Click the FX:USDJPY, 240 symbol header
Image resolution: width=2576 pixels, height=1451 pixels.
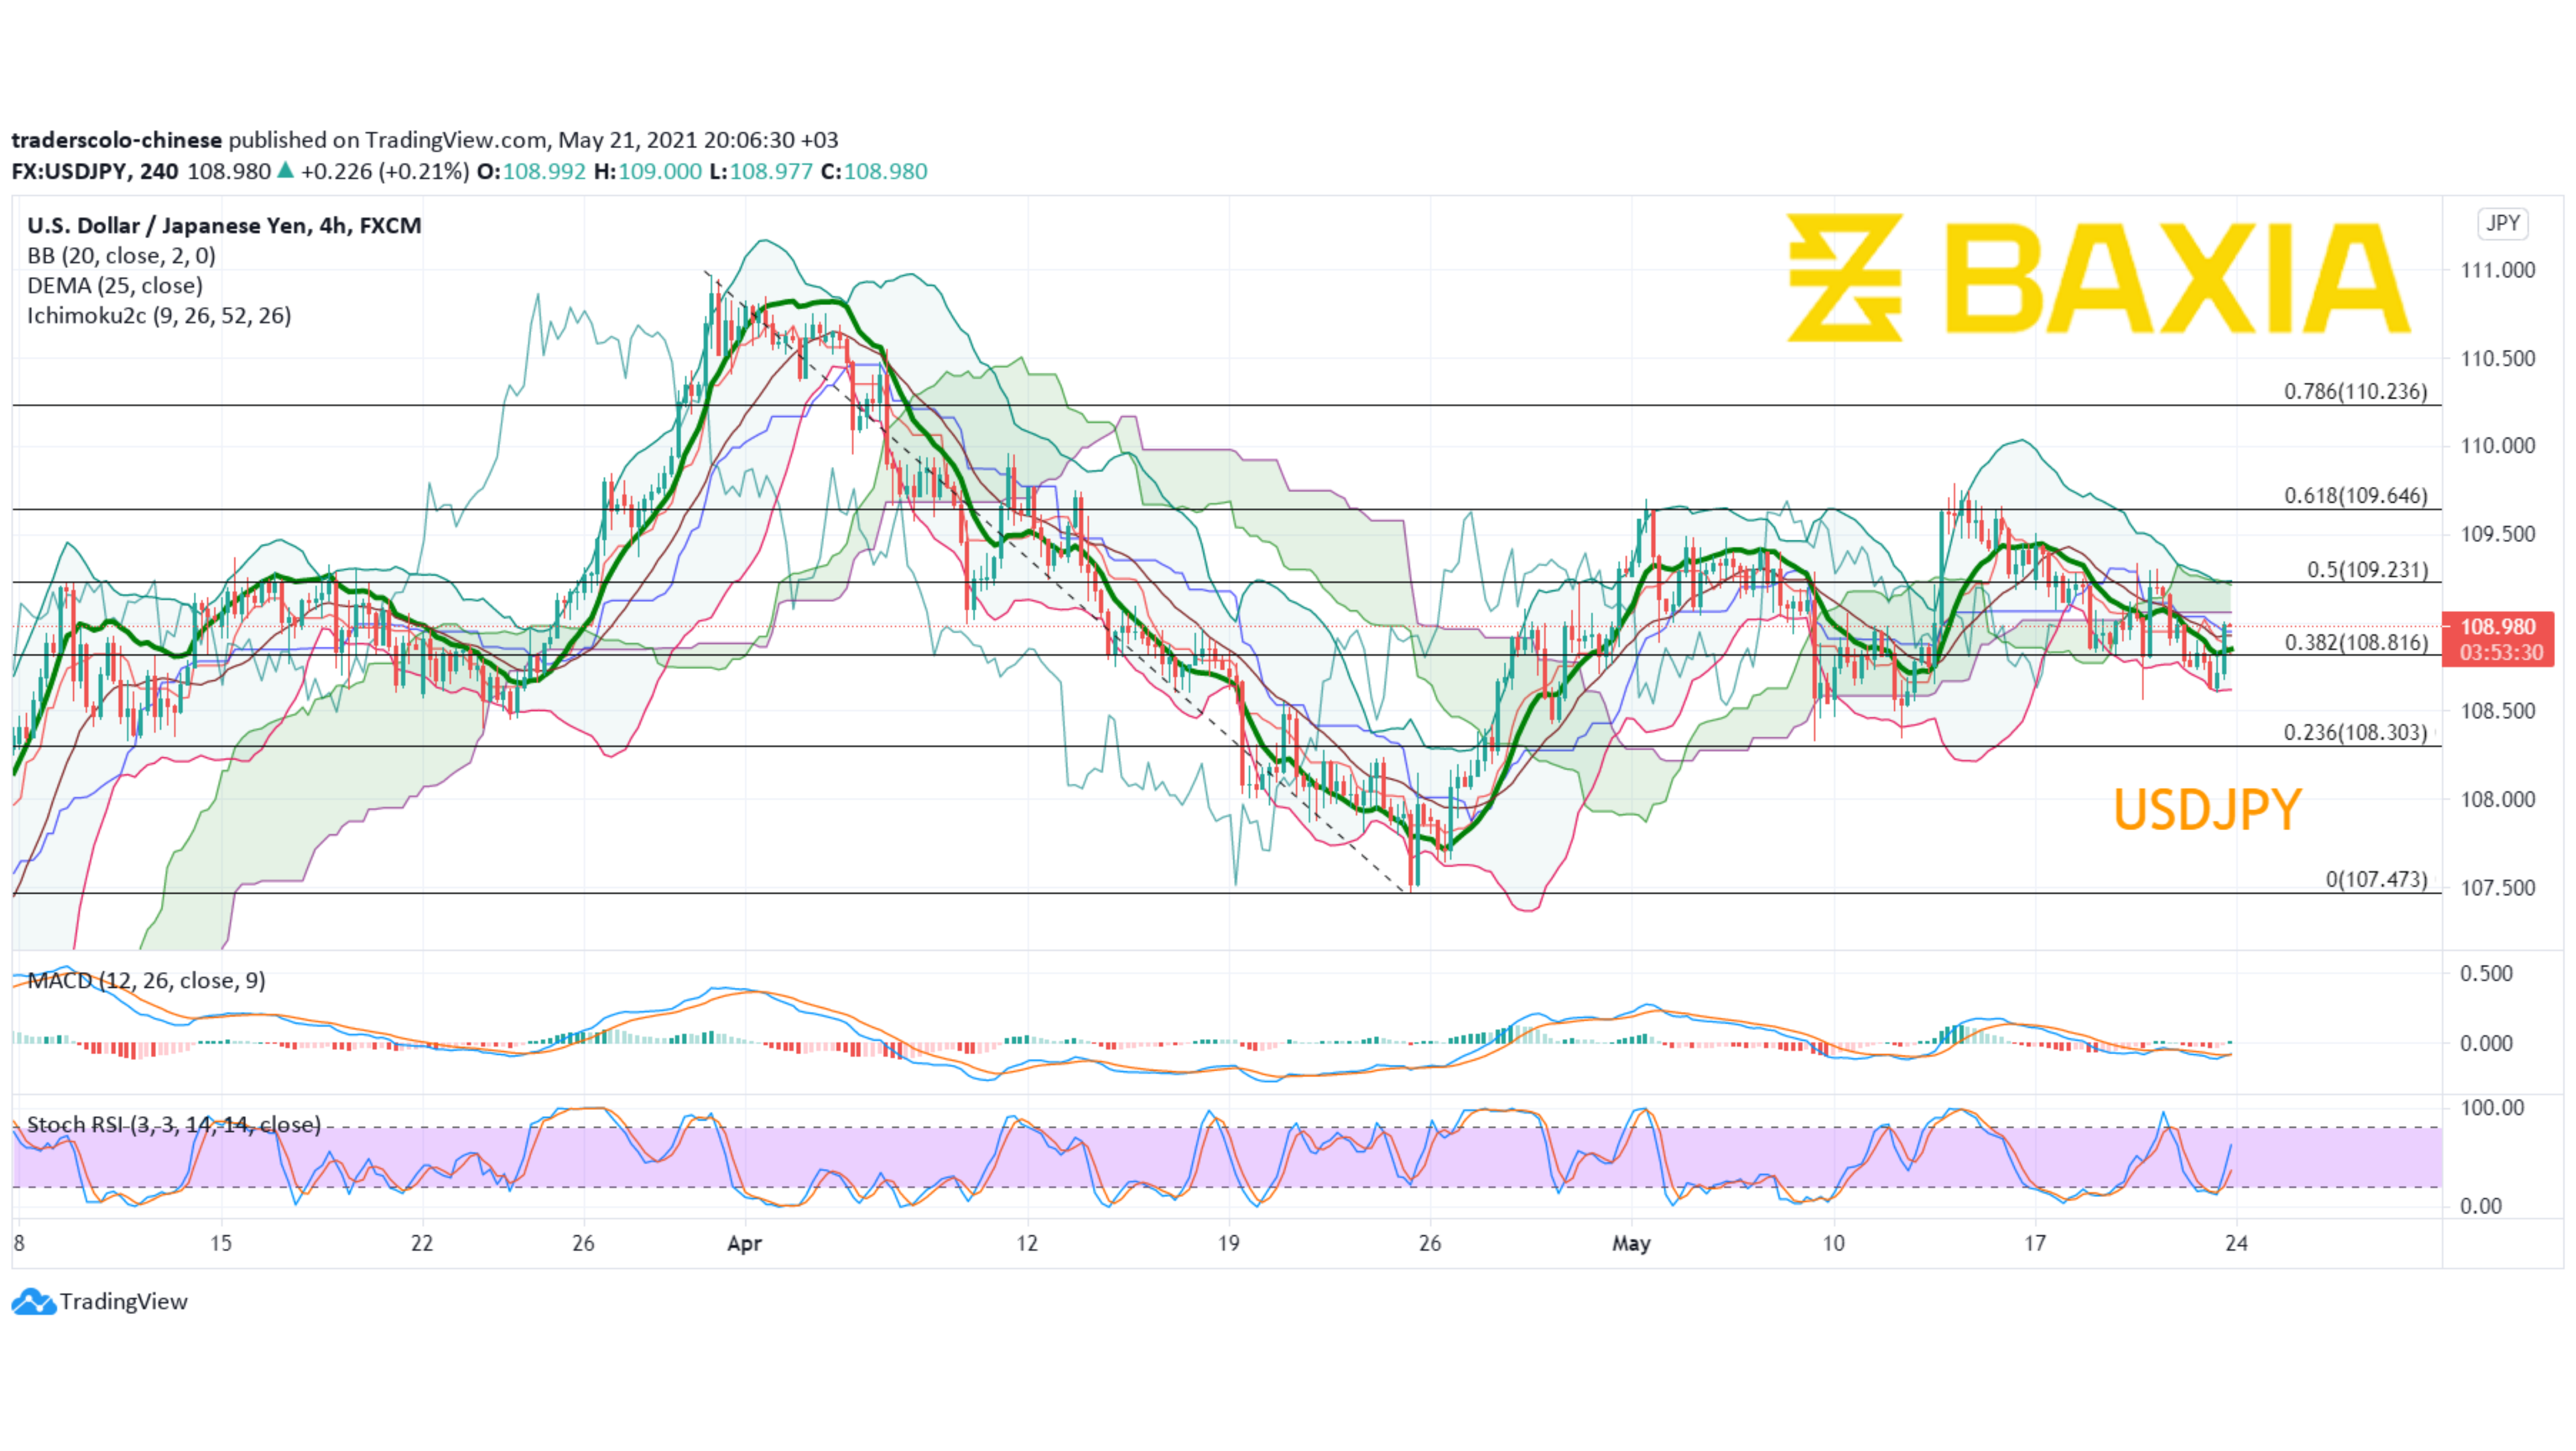[x=95, y=171]
